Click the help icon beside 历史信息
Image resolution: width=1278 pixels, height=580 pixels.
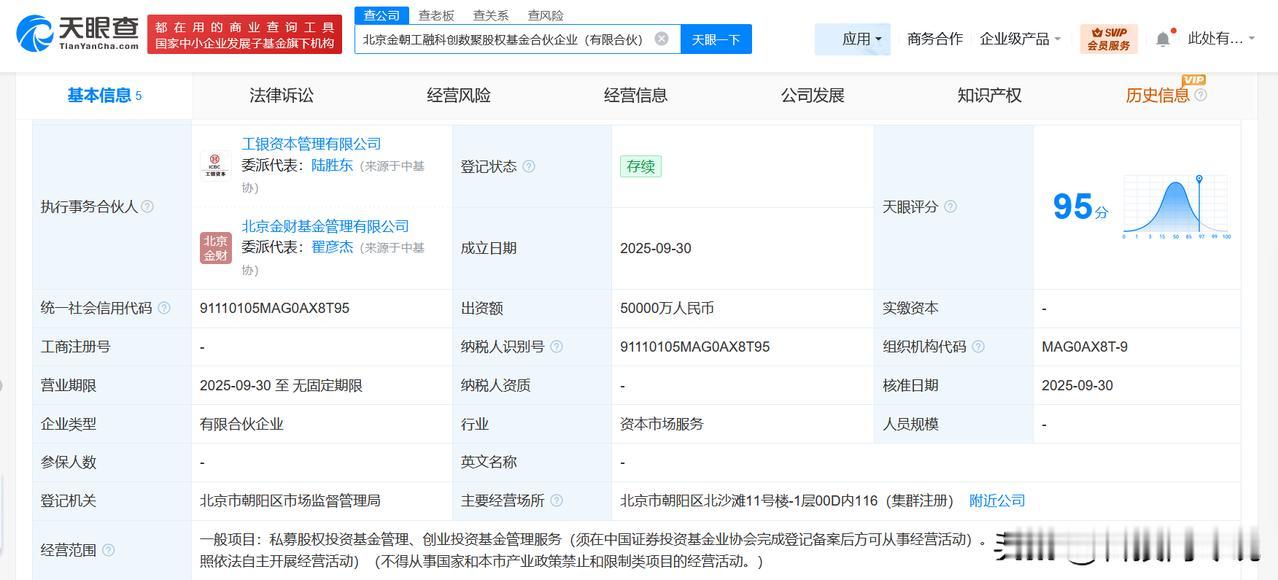coord(1200,95)
